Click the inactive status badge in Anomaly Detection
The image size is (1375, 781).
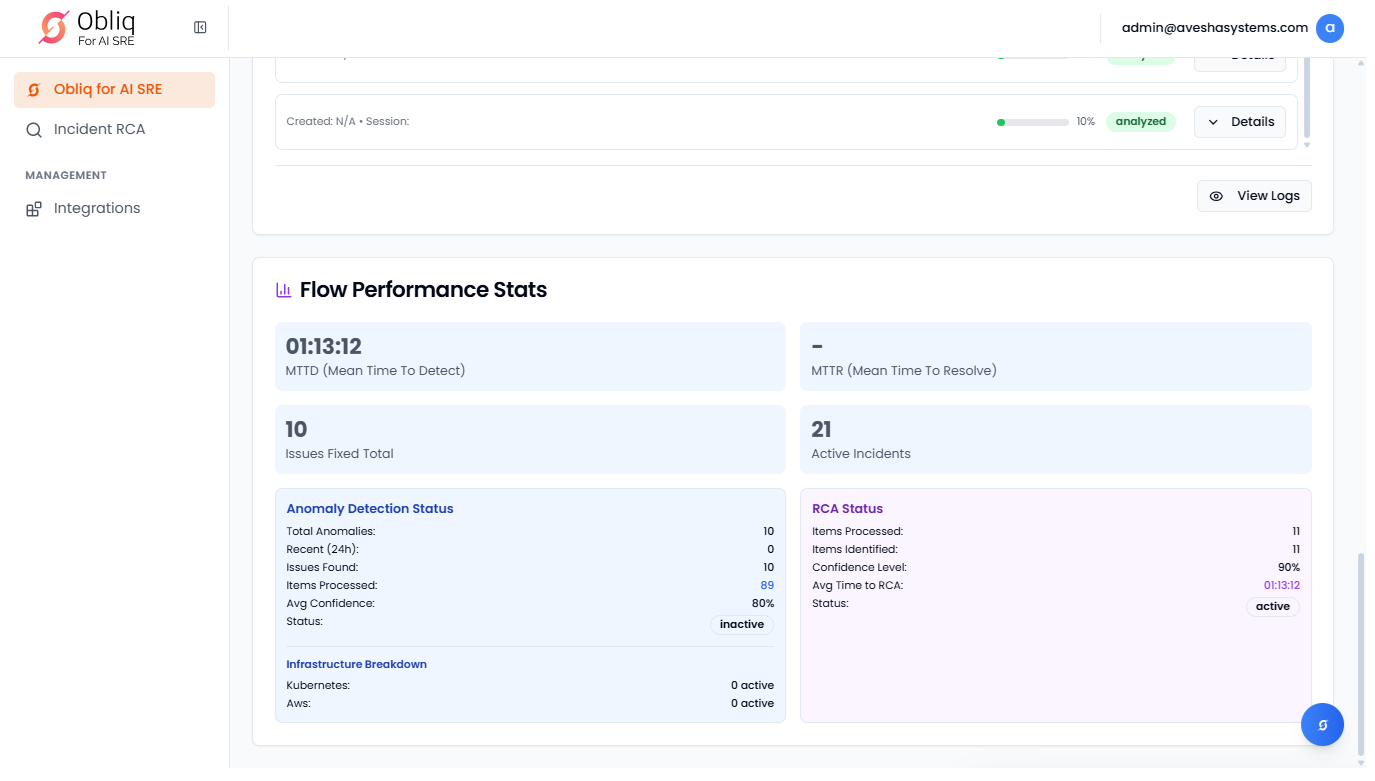click(741, 625)
